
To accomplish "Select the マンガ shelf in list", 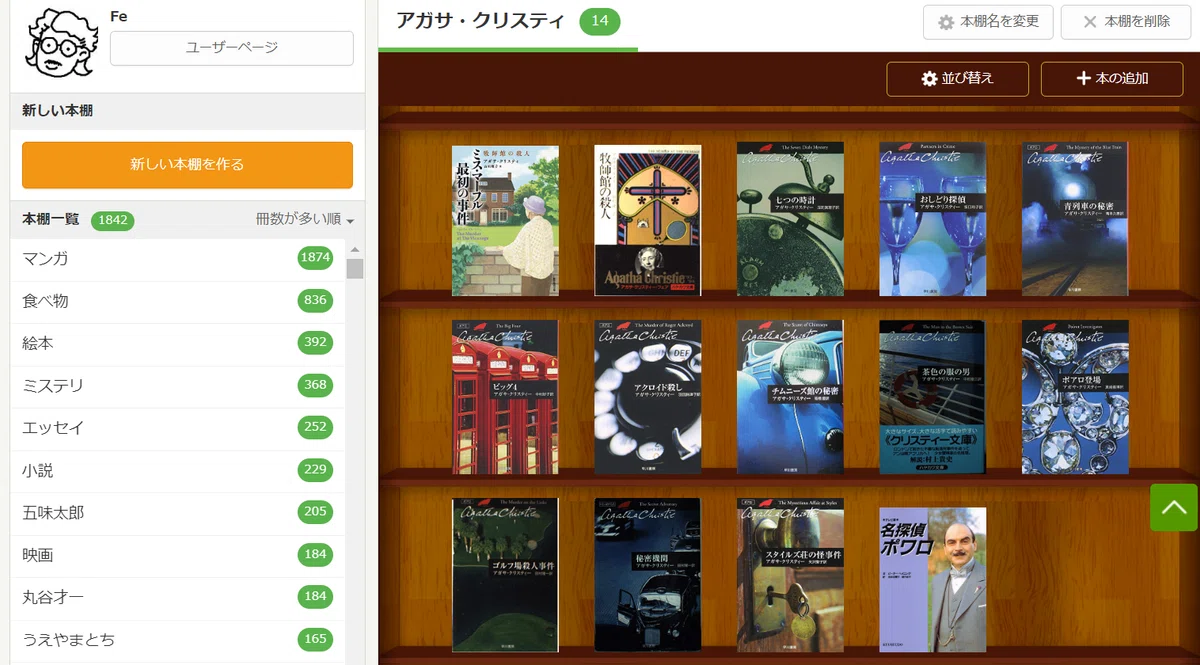I will click(x=177, y=258).
